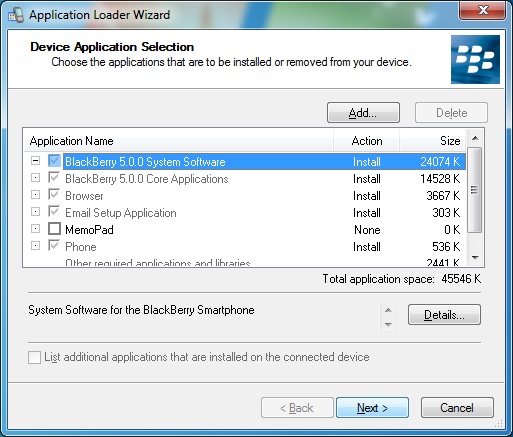Toggle Email Setup Application checkbox
Viewport: 513px width, 437px height.
[54, 212]
